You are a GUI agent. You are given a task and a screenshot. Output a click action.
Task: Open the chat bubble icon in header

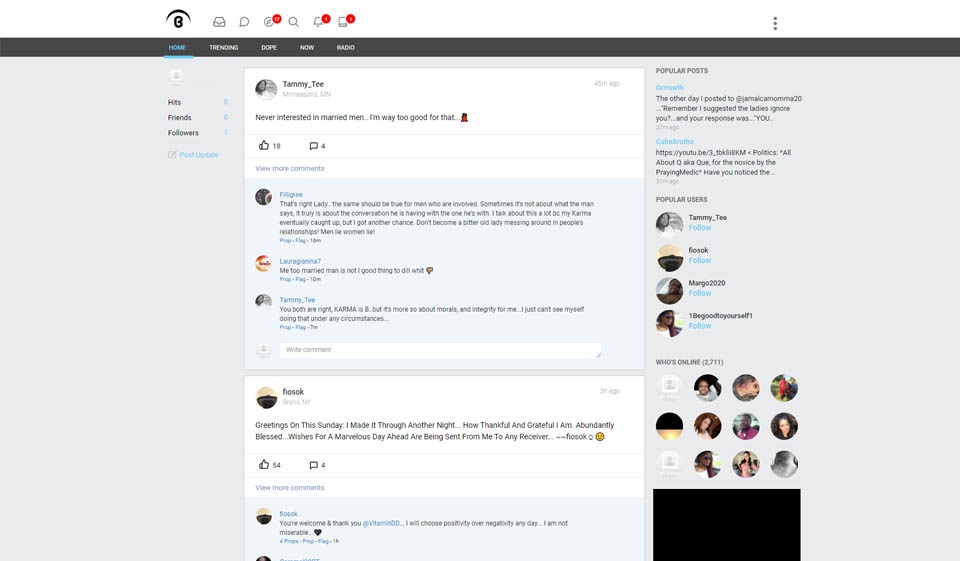244,21
